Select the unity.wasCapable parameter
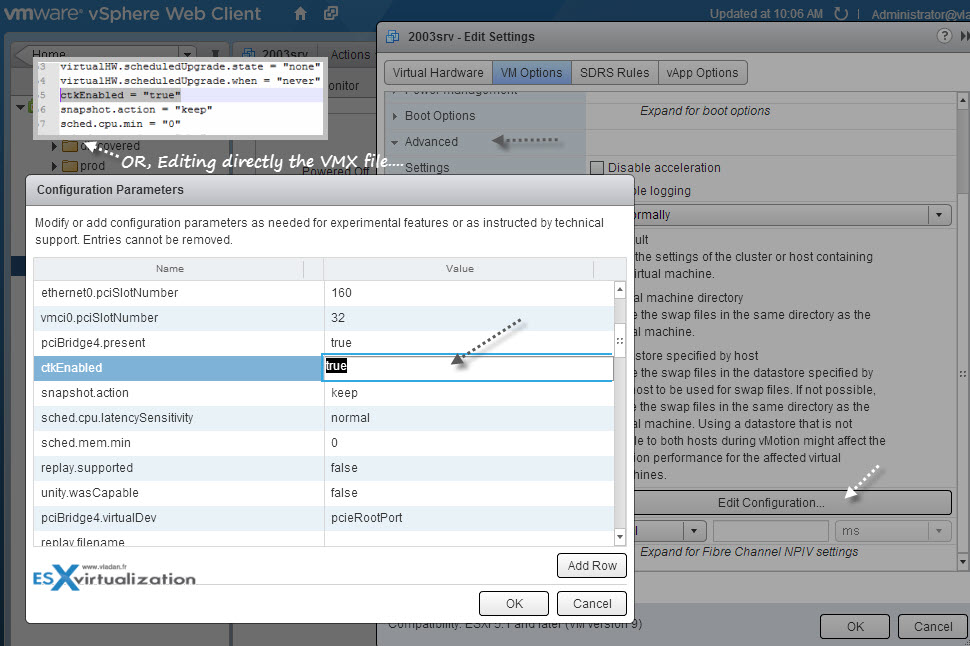The width and height of the screenshot is (970, 646). (90, 493)
